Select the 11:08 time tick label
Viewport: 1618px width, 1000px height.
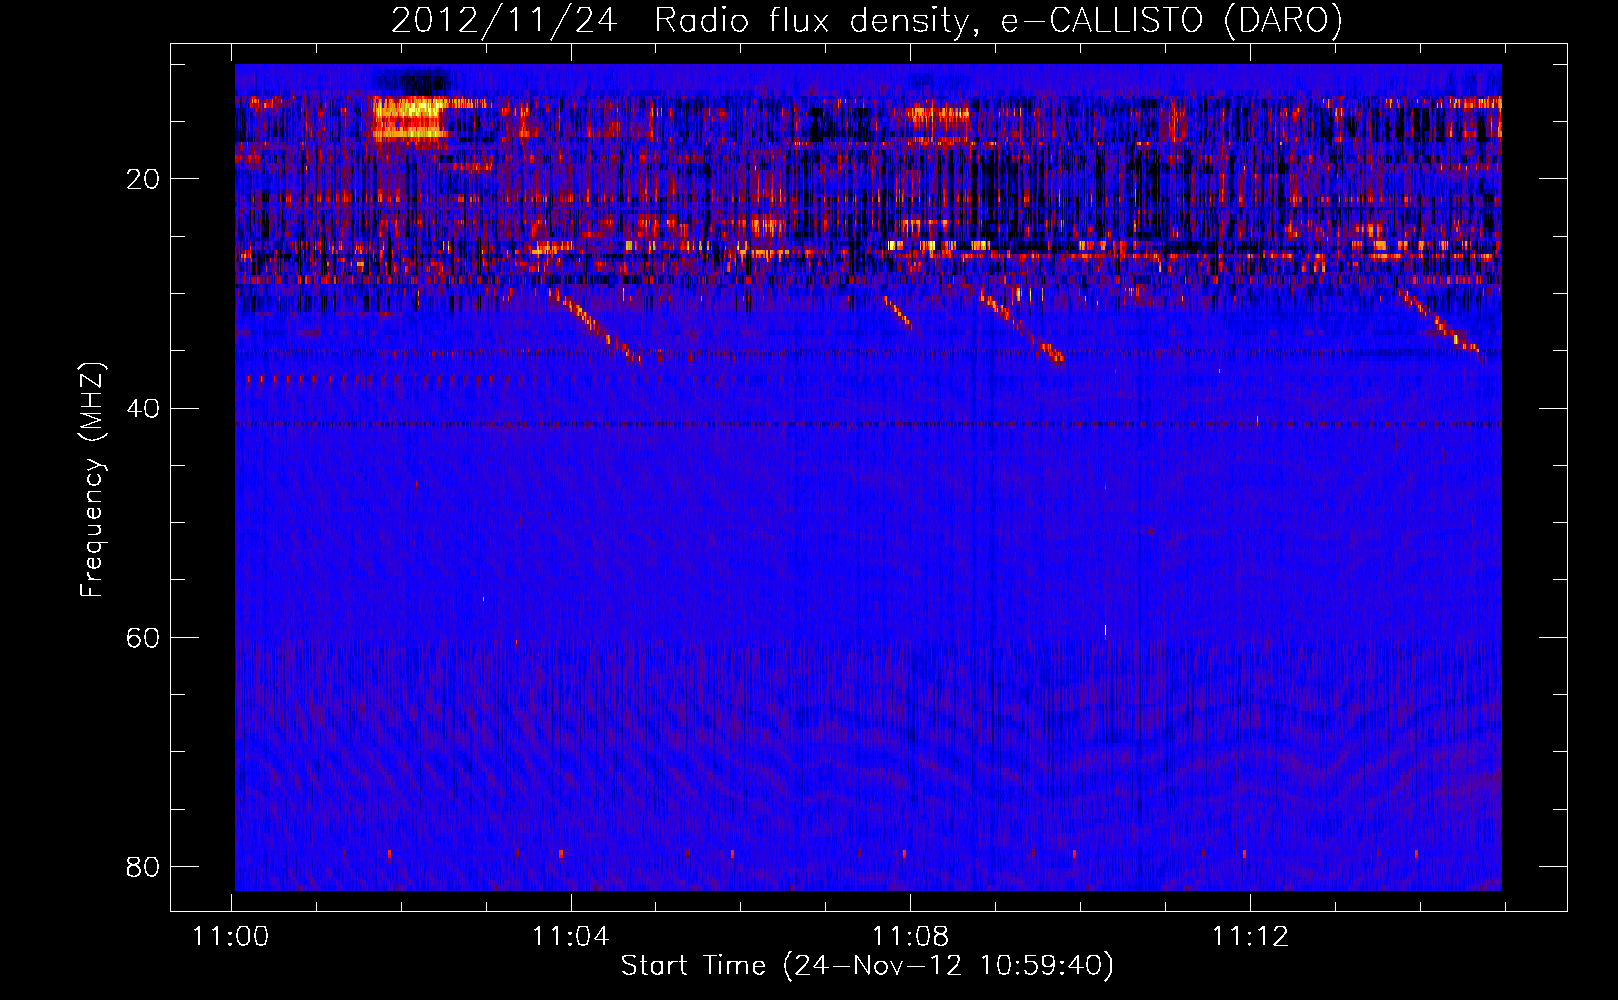coord(911,937)
